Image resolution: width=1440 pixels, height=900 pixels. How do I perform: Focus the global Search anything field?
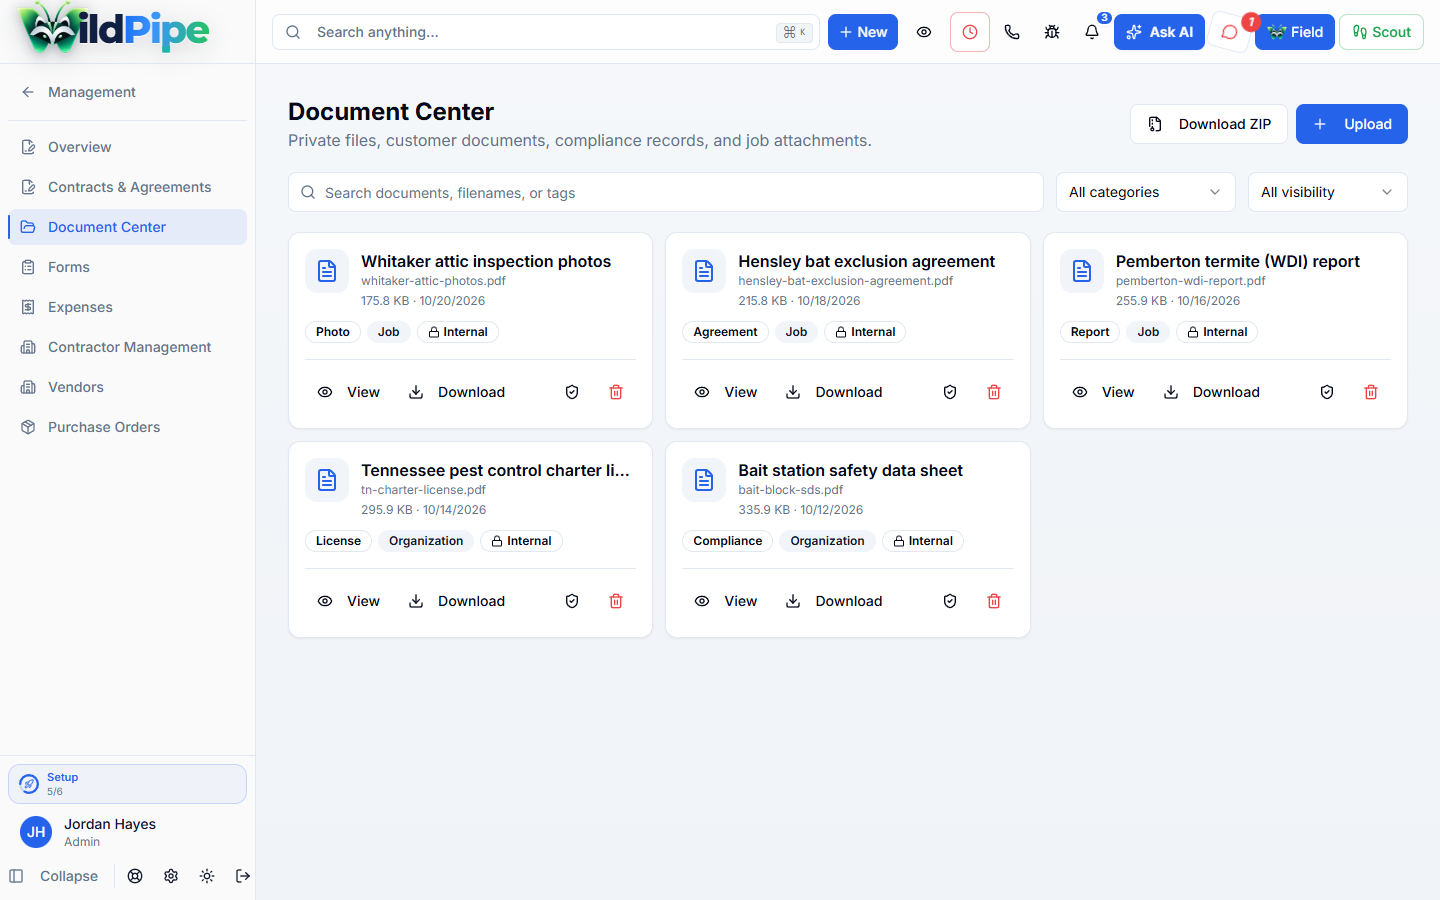click(546, 32)
